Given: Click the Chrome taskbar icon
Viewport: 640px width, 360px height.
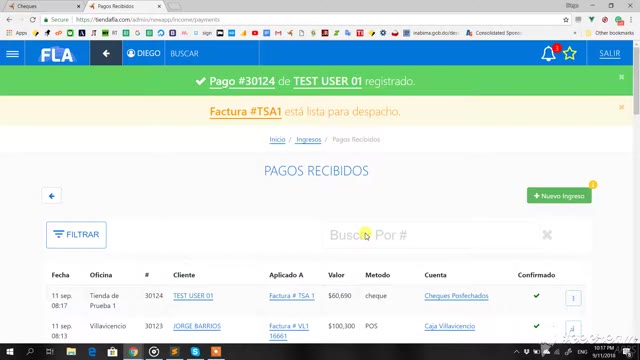Looking at the screenshot, I should tap(133, 351).
